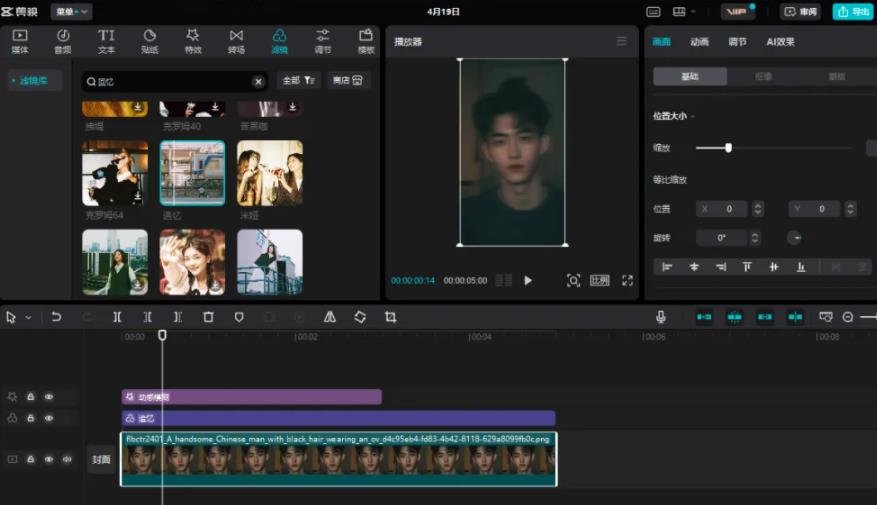The height and width of the screenshot is (505, 877).
Task: Click the rotation dial knob
Action: pyautogui.click(x=794, y=238)
